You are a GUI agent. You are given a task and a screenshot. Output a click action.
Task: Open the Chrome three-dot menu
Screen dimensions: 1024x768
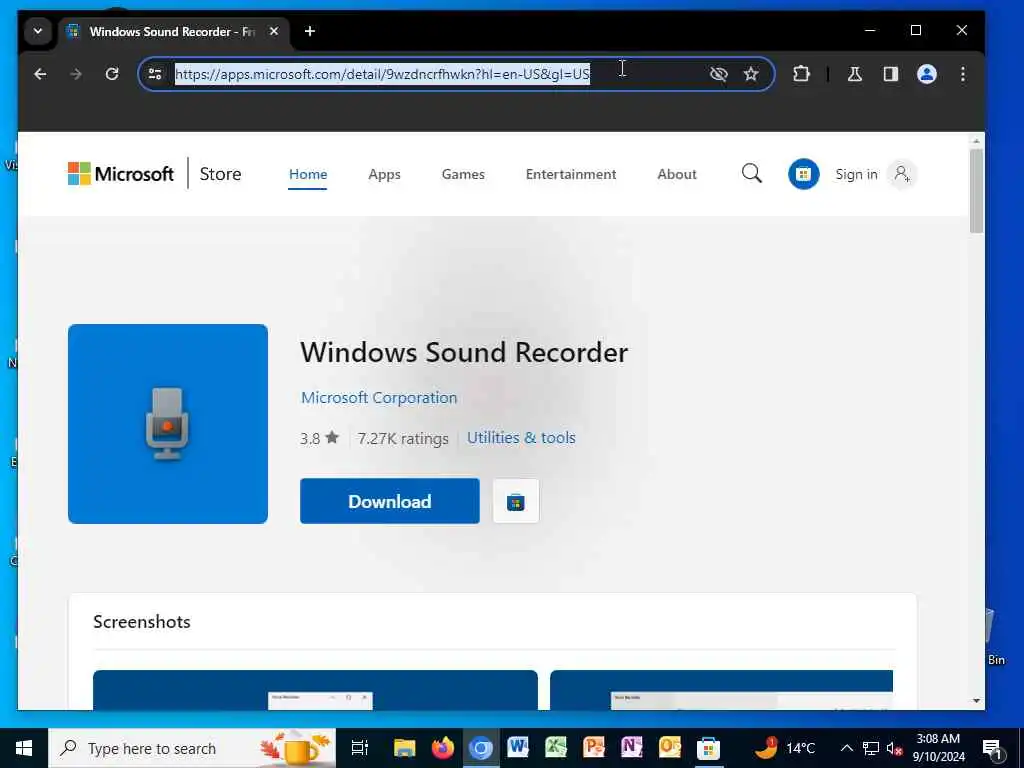point(963,74)
